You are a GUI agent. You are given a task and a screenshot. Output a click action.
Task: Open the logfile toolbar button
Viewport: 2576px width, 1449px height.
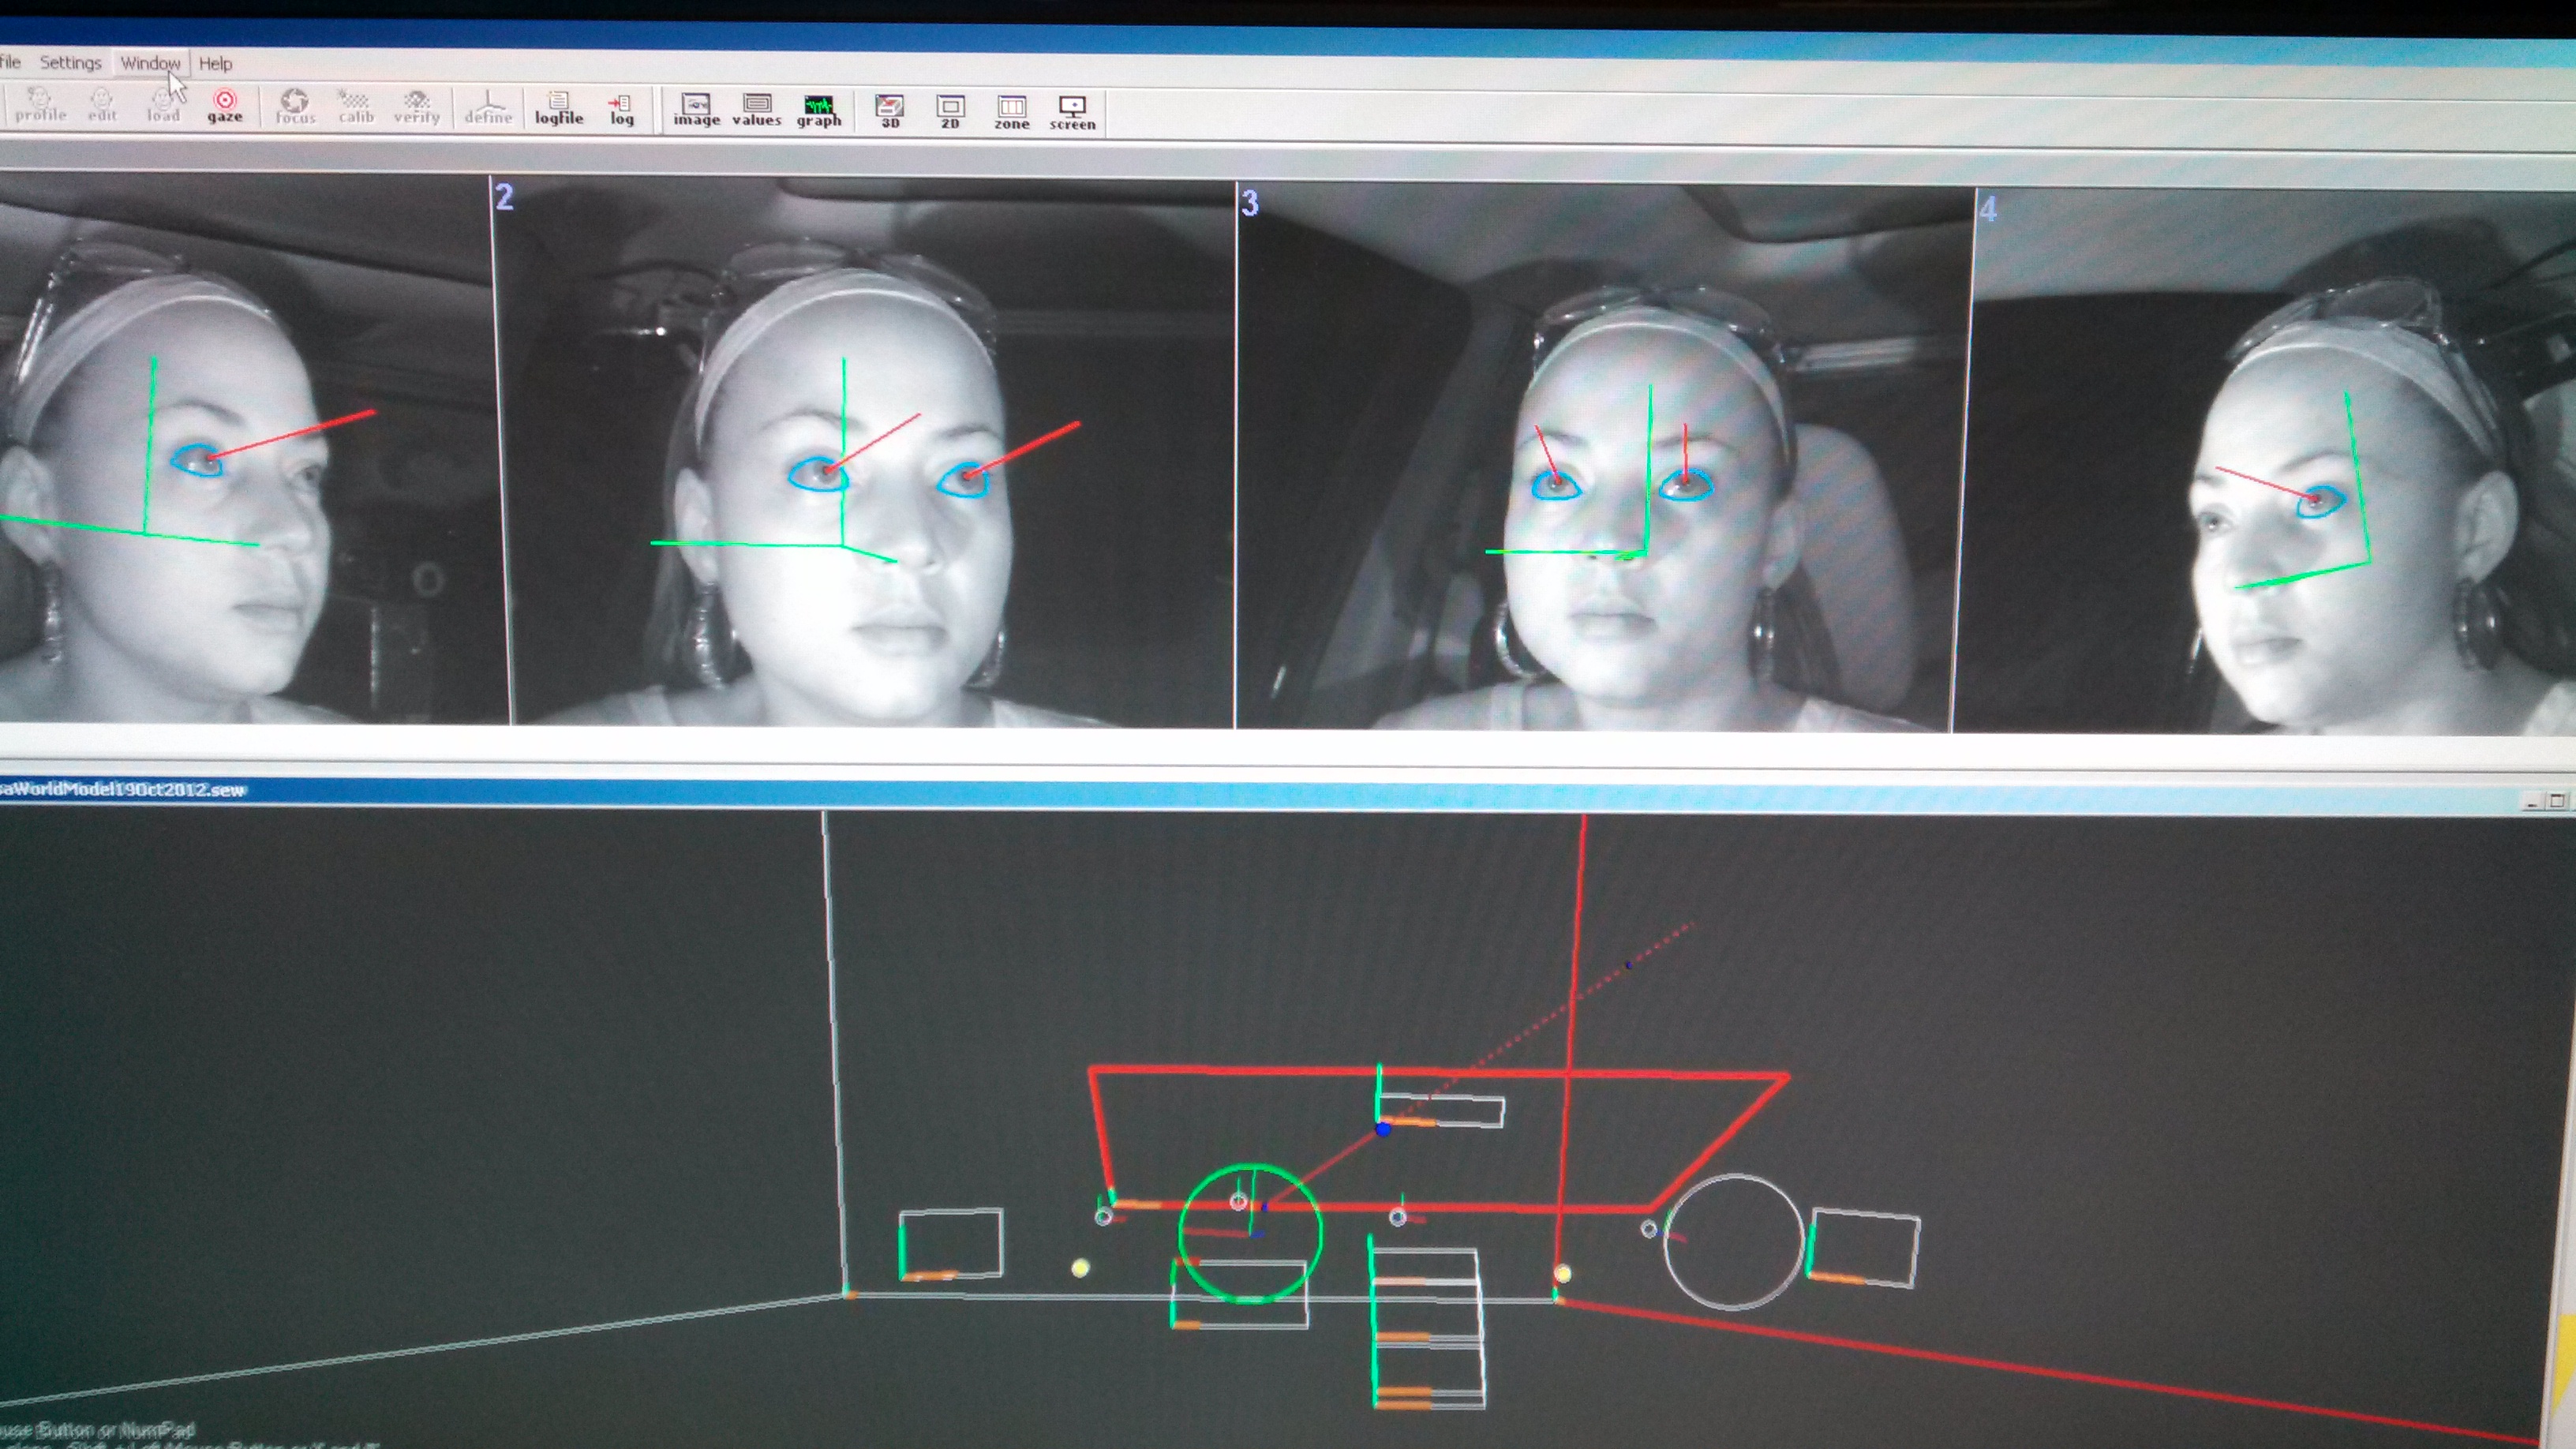pos(558,107)
